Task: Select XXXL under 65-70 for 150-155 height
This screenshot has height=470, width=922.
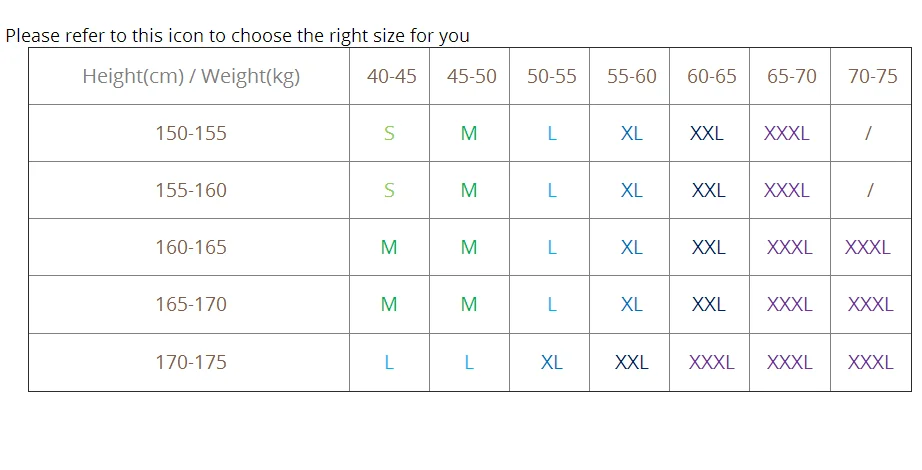Action: click(x=787, y=134)
